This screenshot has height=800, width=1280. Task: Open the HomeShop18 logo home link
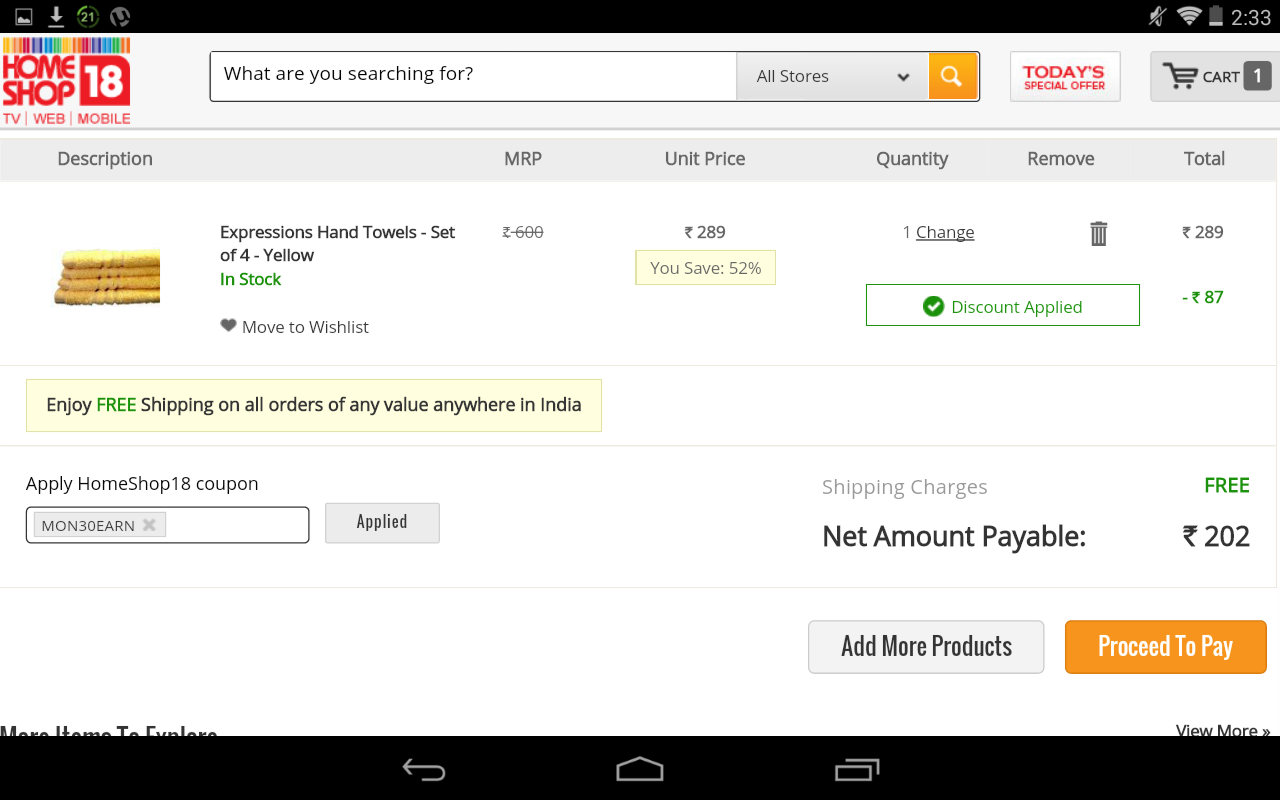tap(66, 81)
